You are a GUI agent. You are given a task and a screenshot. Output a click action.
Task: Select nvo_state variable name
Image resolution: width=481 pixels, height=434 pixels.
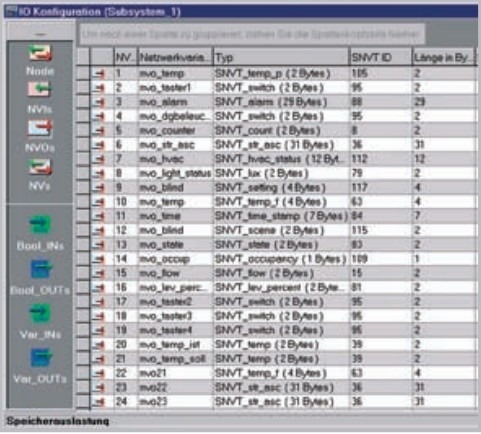[161, 245]
